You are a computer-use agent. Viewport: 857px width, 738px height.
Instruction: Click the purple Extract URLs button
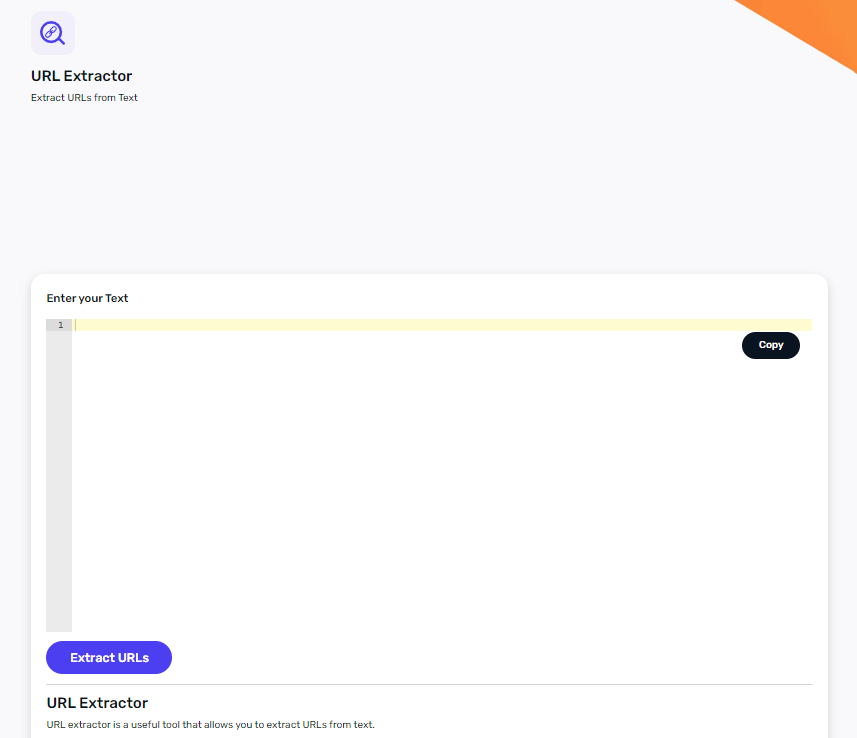(x=109, y=657)
